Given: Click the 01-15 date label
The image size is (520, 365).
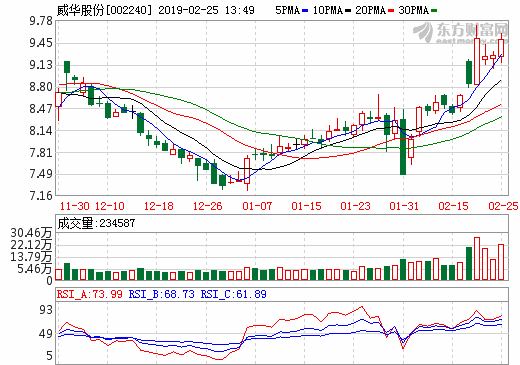Looking at the screenshot, I should click(306, 206).
